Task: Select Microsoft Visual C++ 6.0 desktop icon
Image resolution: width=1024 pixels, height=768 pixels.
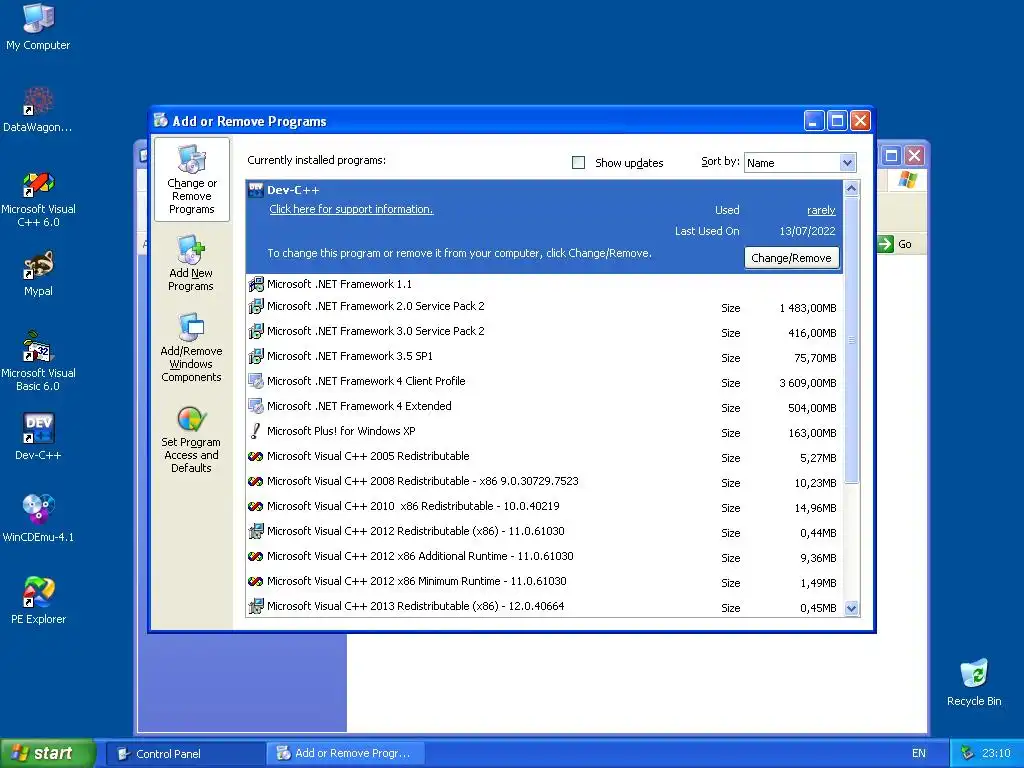Action: pyautogui.click(x=38, y=199)
